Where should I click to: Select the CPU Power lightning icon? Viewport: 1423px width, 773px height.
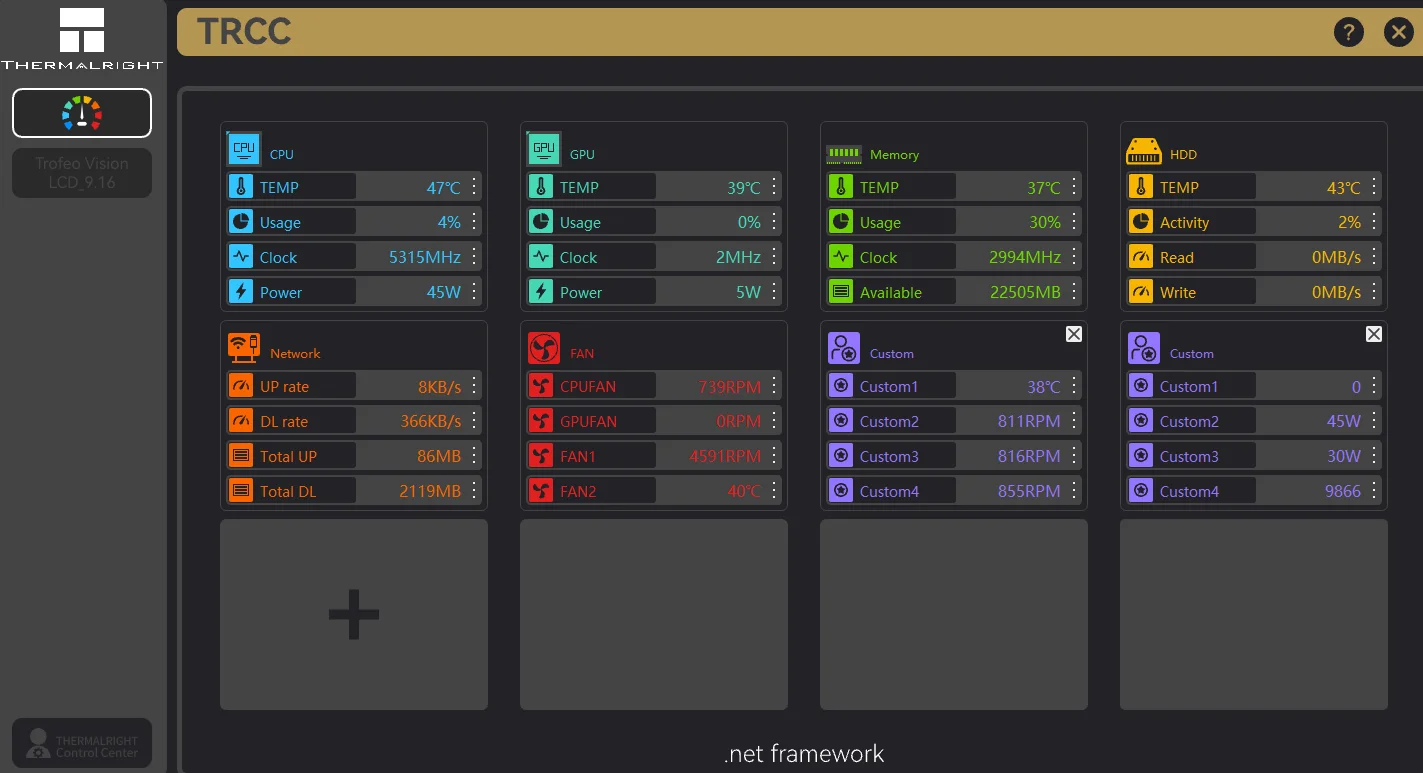coord(241,292)
